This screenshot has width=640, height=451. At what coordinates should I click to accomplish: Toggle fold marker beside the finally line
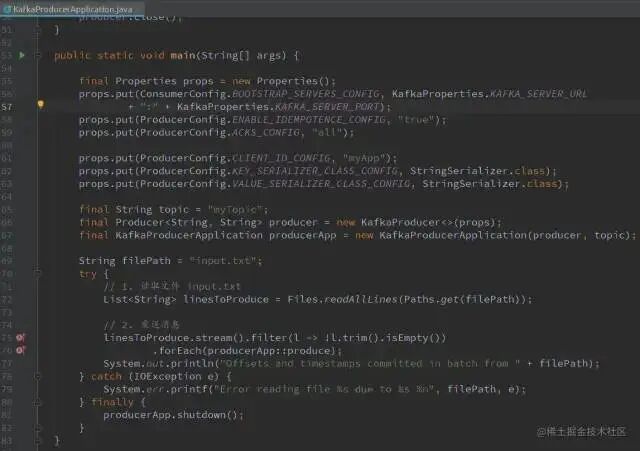coord(38,402)
